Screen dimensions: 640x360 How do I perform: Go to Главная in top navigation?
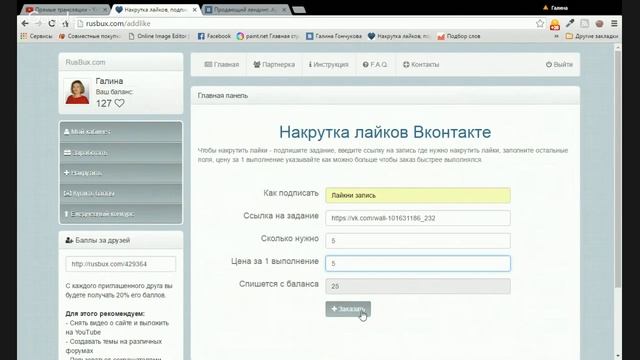pyautogui.click(x=222, y=64)
